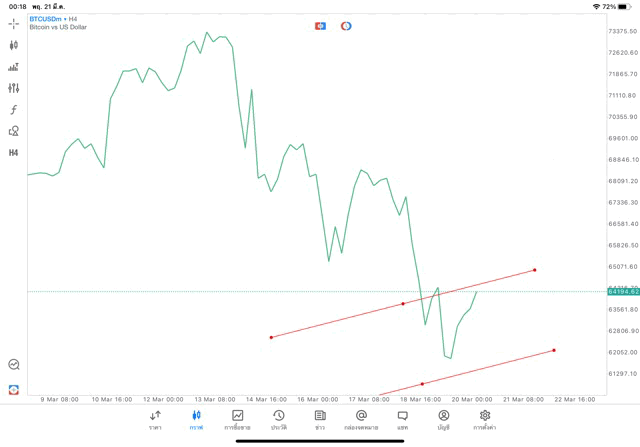Go to the ประวัติ (History) tab

coord(279,419)
